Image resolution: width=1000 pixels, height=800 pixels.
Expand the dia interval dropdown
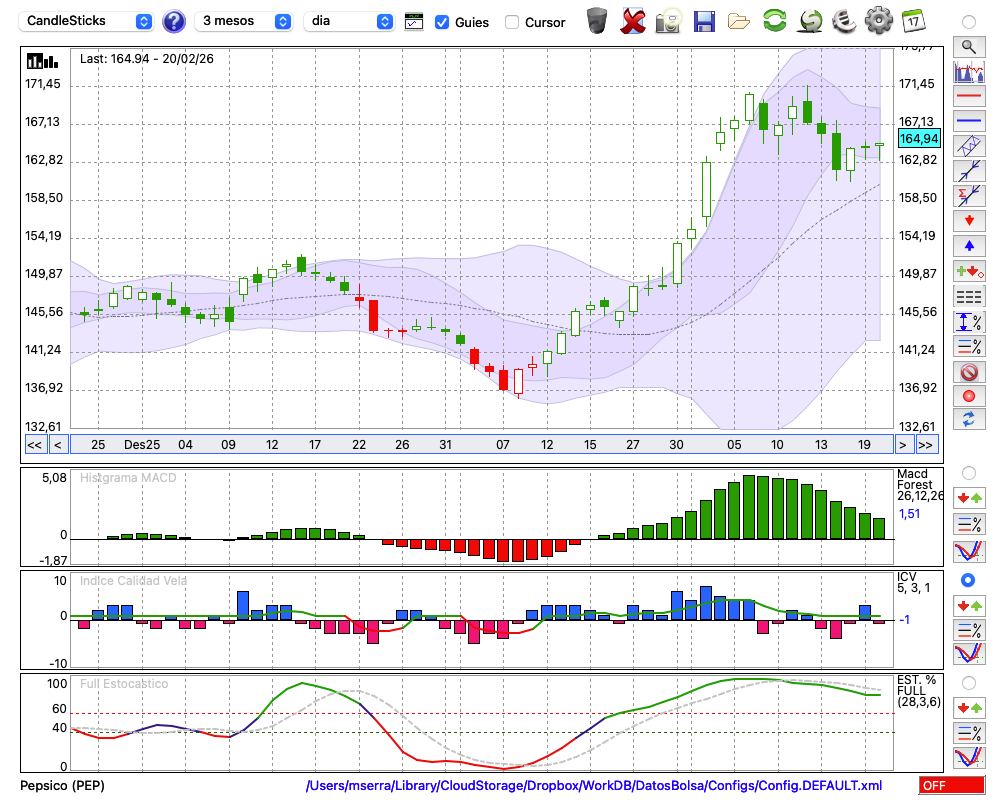point(349,21)
